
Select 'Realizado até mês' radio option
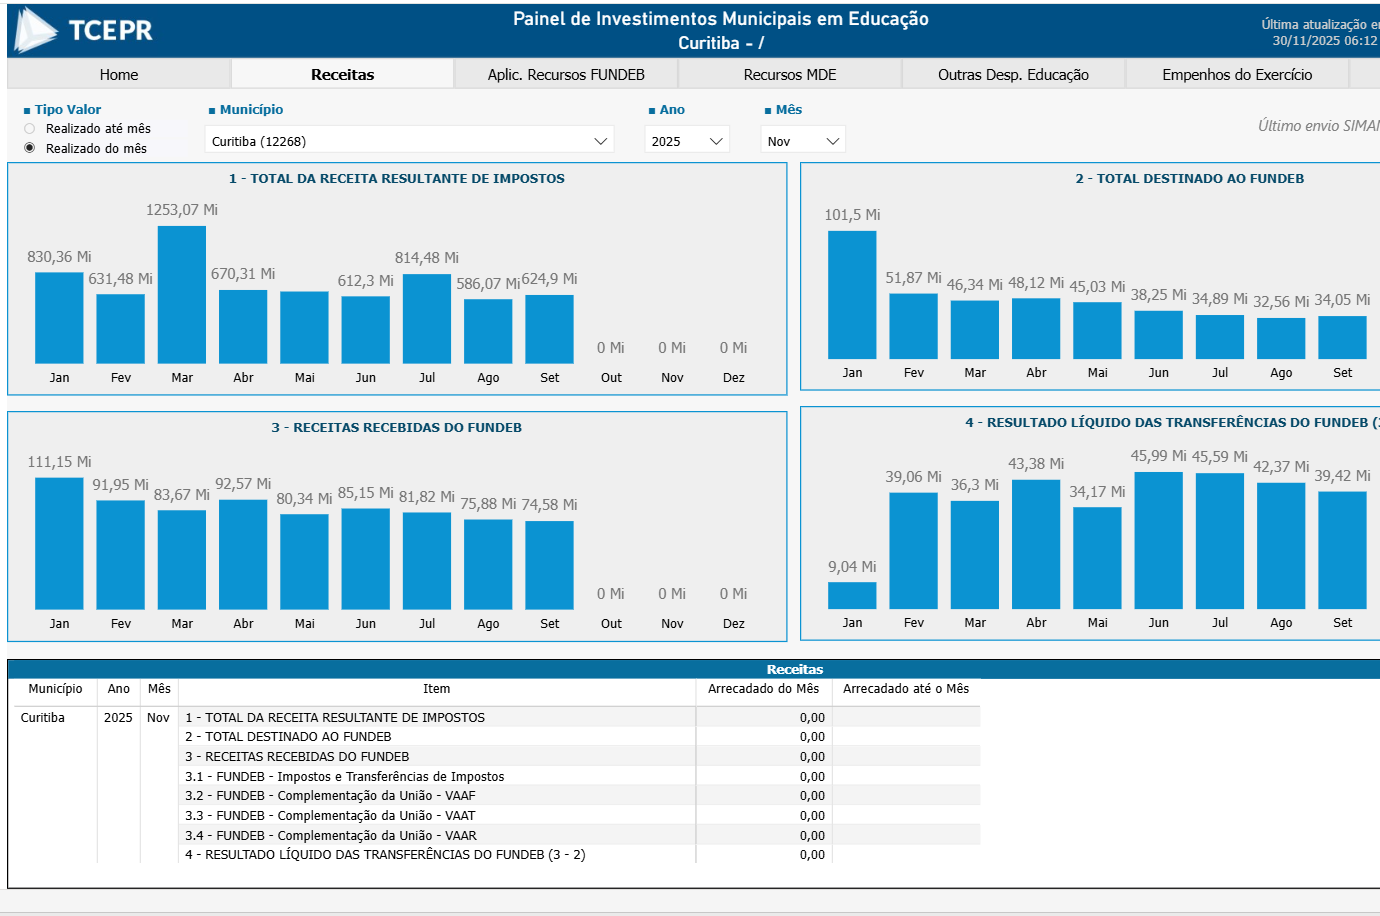pyautogui.click(x=30, y=129)
